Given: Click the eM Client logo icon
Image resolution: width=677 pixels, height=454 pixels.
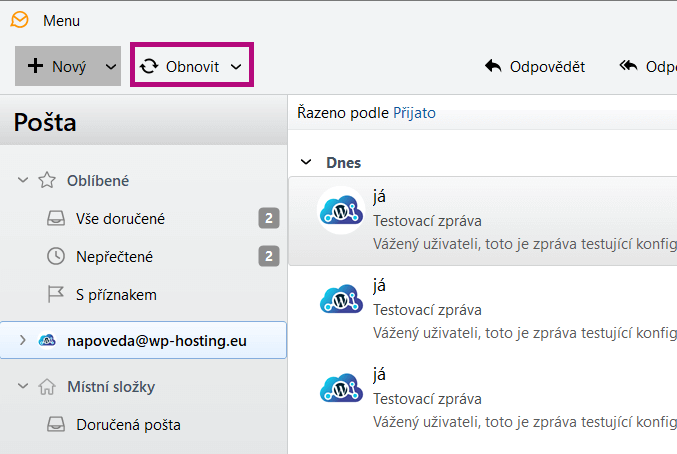Looking at the screenshot, I should 20,20.
